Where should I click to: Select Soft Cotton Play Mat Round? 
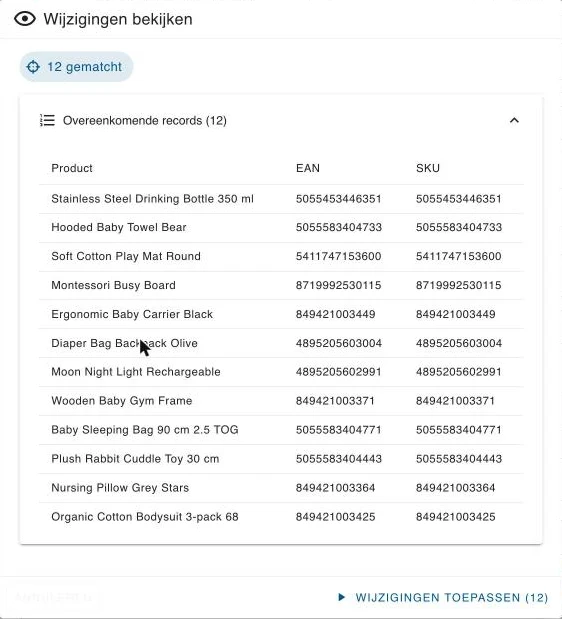(126, 256)
